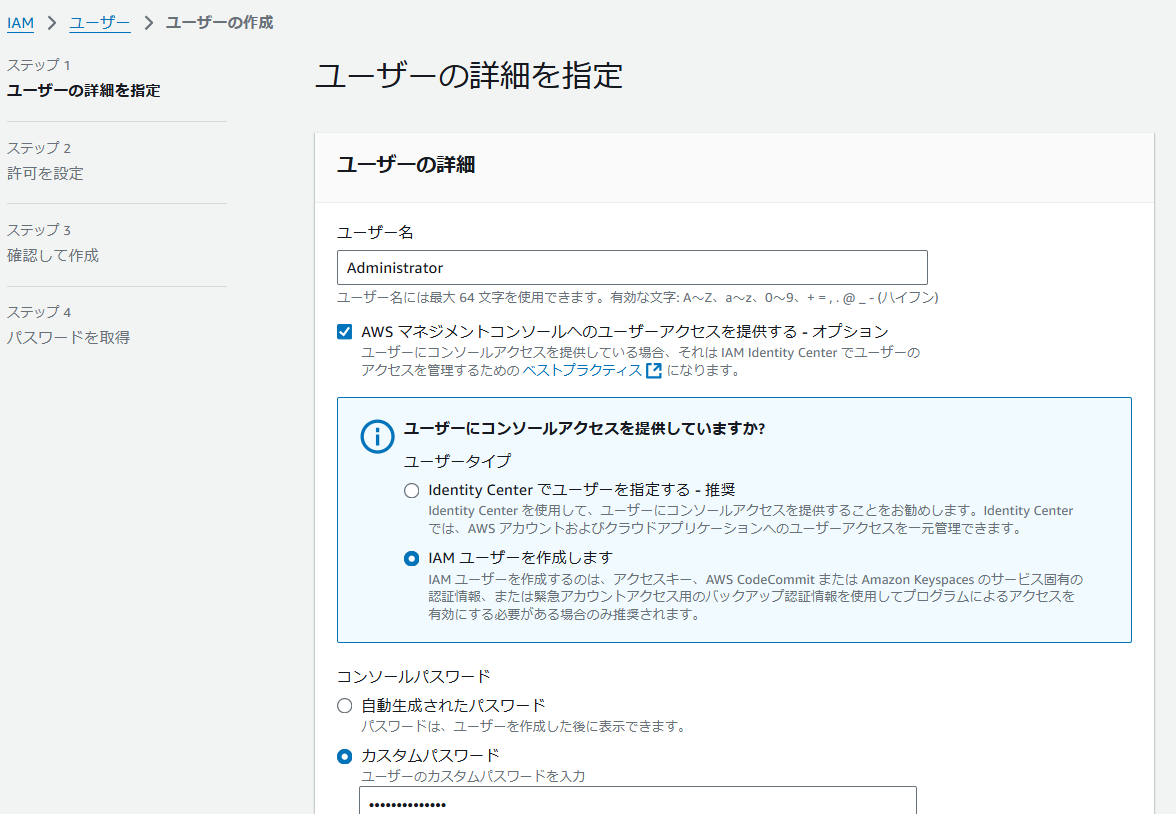Go to ユーザー breadcrumb link
The height and width of the screenshot is (814, 1176).
[100, 23]
